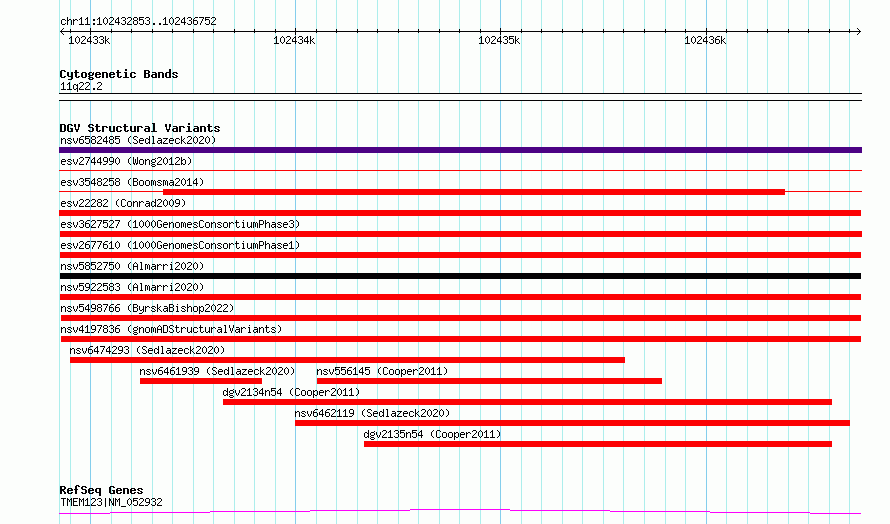This screenshot has height=524, width=890.
Task: Select the red bar under dgv2134n54
Action: (x=527, y=402)
